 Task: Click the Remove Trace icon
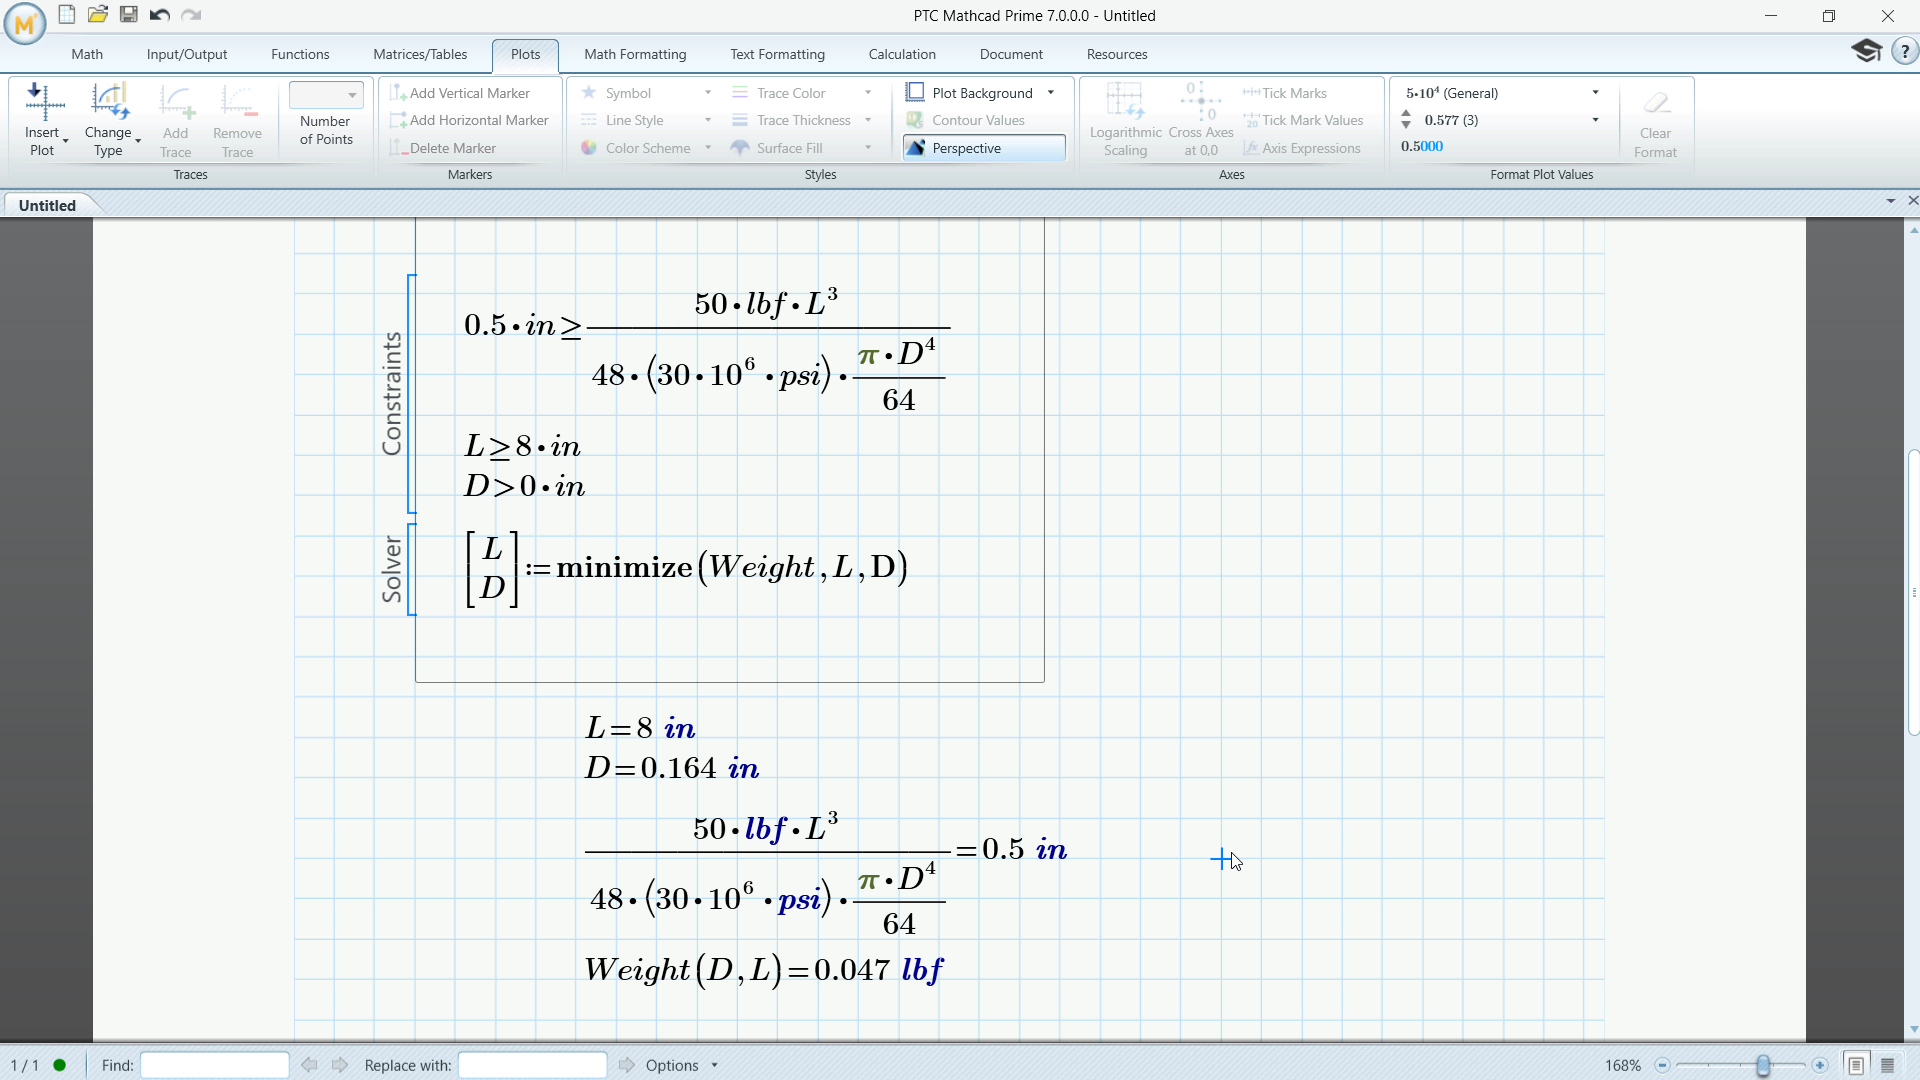[238, 103]
